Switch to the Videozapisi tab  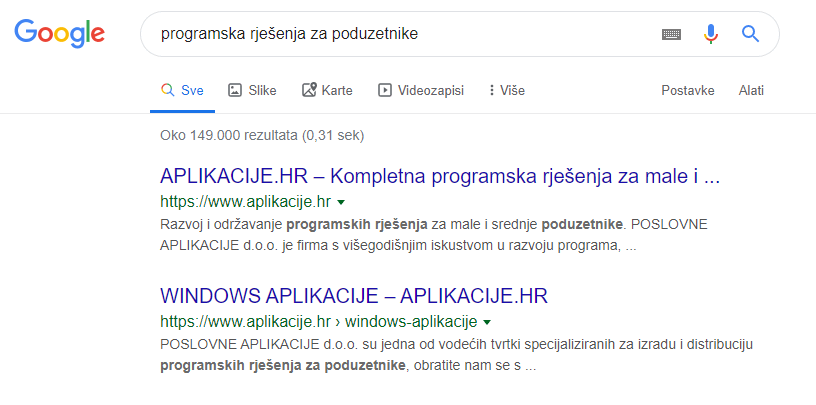click(x=421, y=91)
